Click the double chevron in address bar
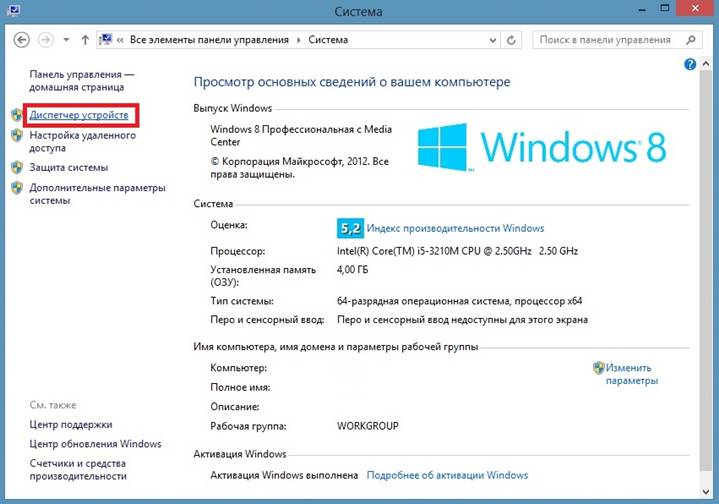This screenshot has height=504, width=719. (120, 40)
